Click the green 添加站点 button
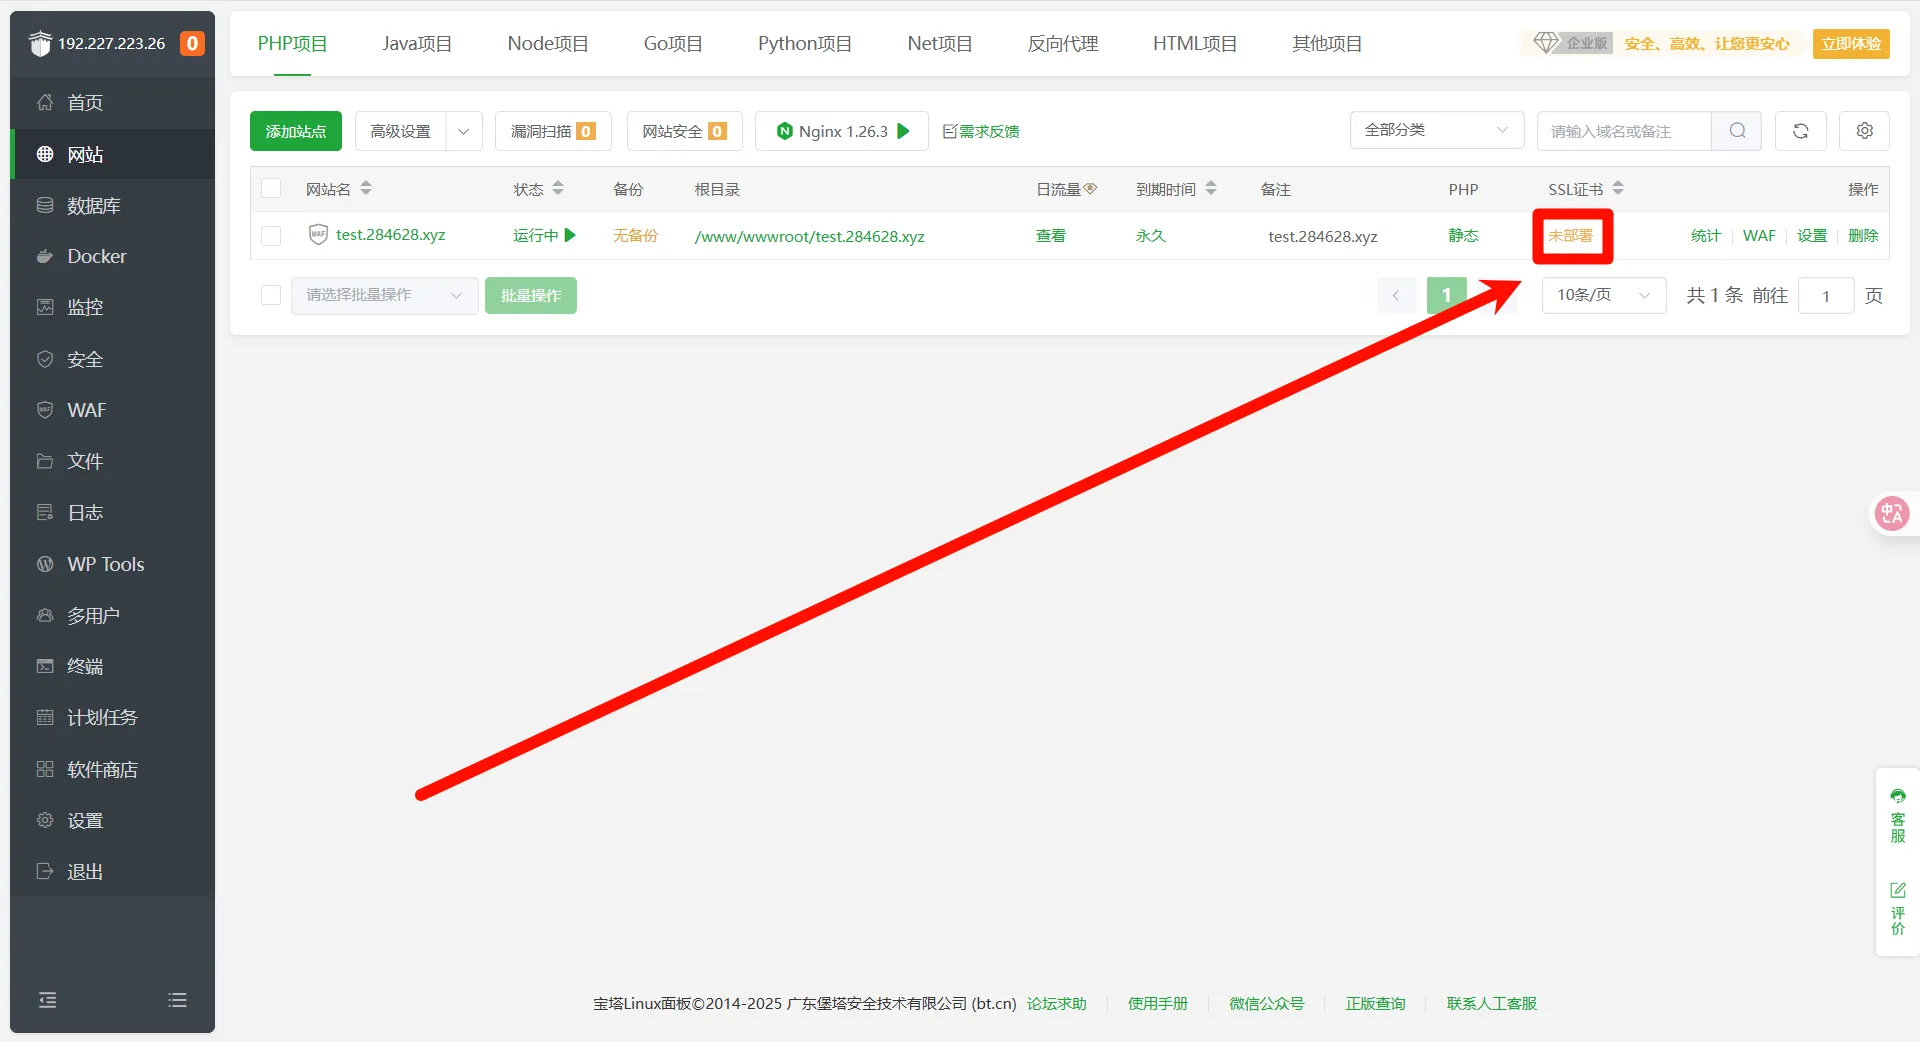This screenshot has width=1920, height=1042. [x=296, y=131]
